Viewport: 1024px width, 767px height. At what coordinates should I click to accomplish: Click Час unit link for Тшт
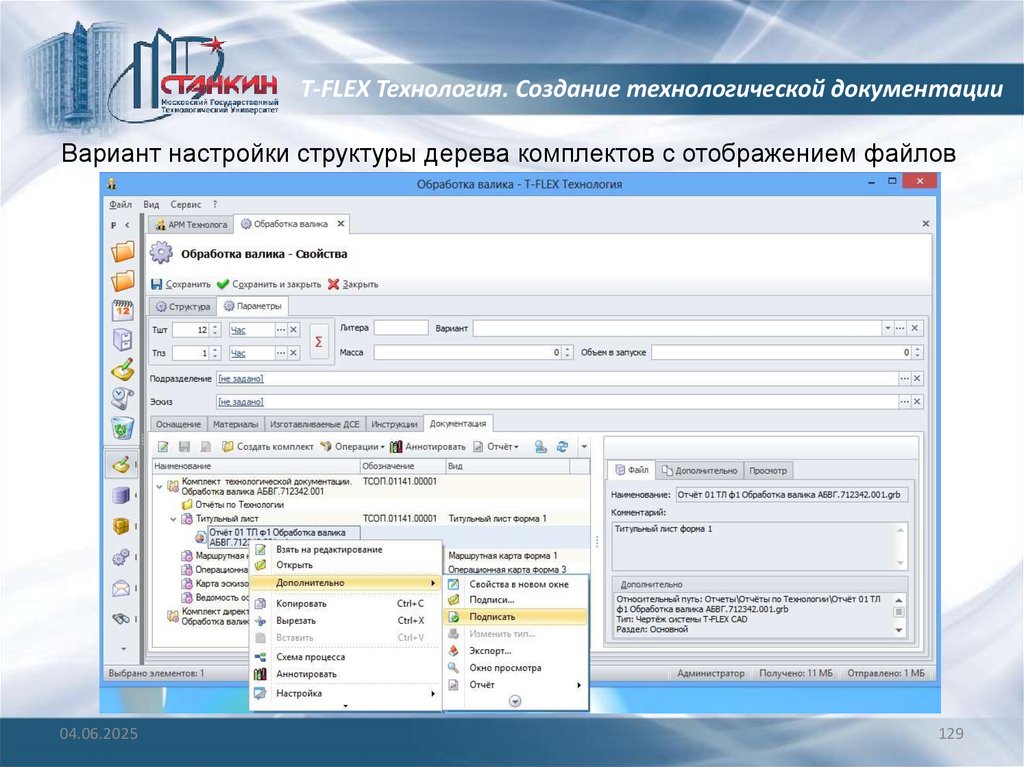point(238,330)
